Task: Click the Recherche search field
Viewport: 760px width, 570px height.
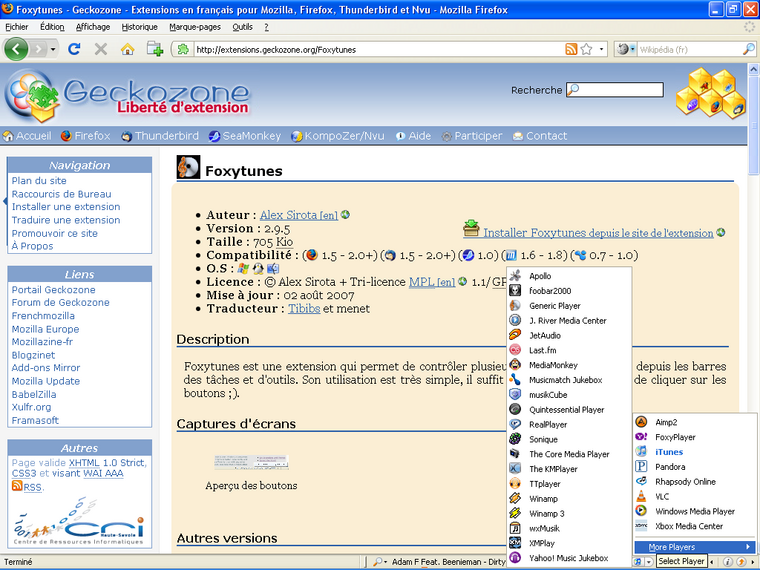Action: point(615,90)
